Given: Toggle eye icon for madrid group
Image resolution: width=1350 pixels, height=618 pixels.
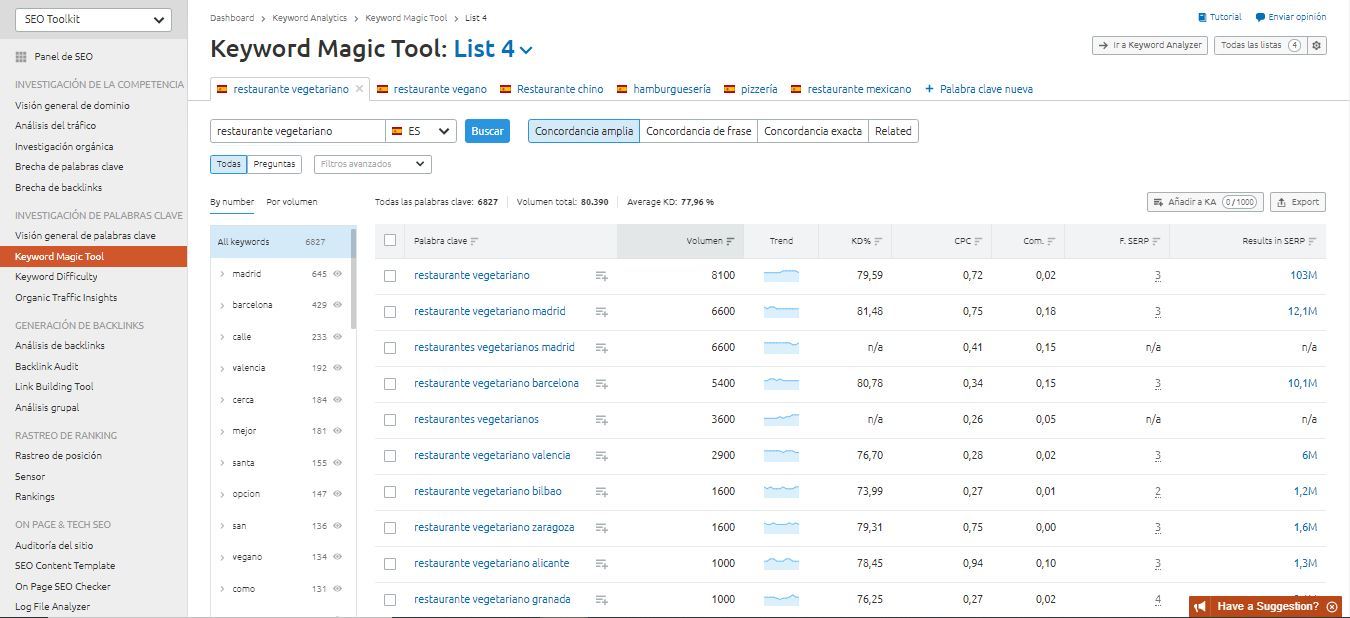Looking at the screenshot, I should pos(338,274).
